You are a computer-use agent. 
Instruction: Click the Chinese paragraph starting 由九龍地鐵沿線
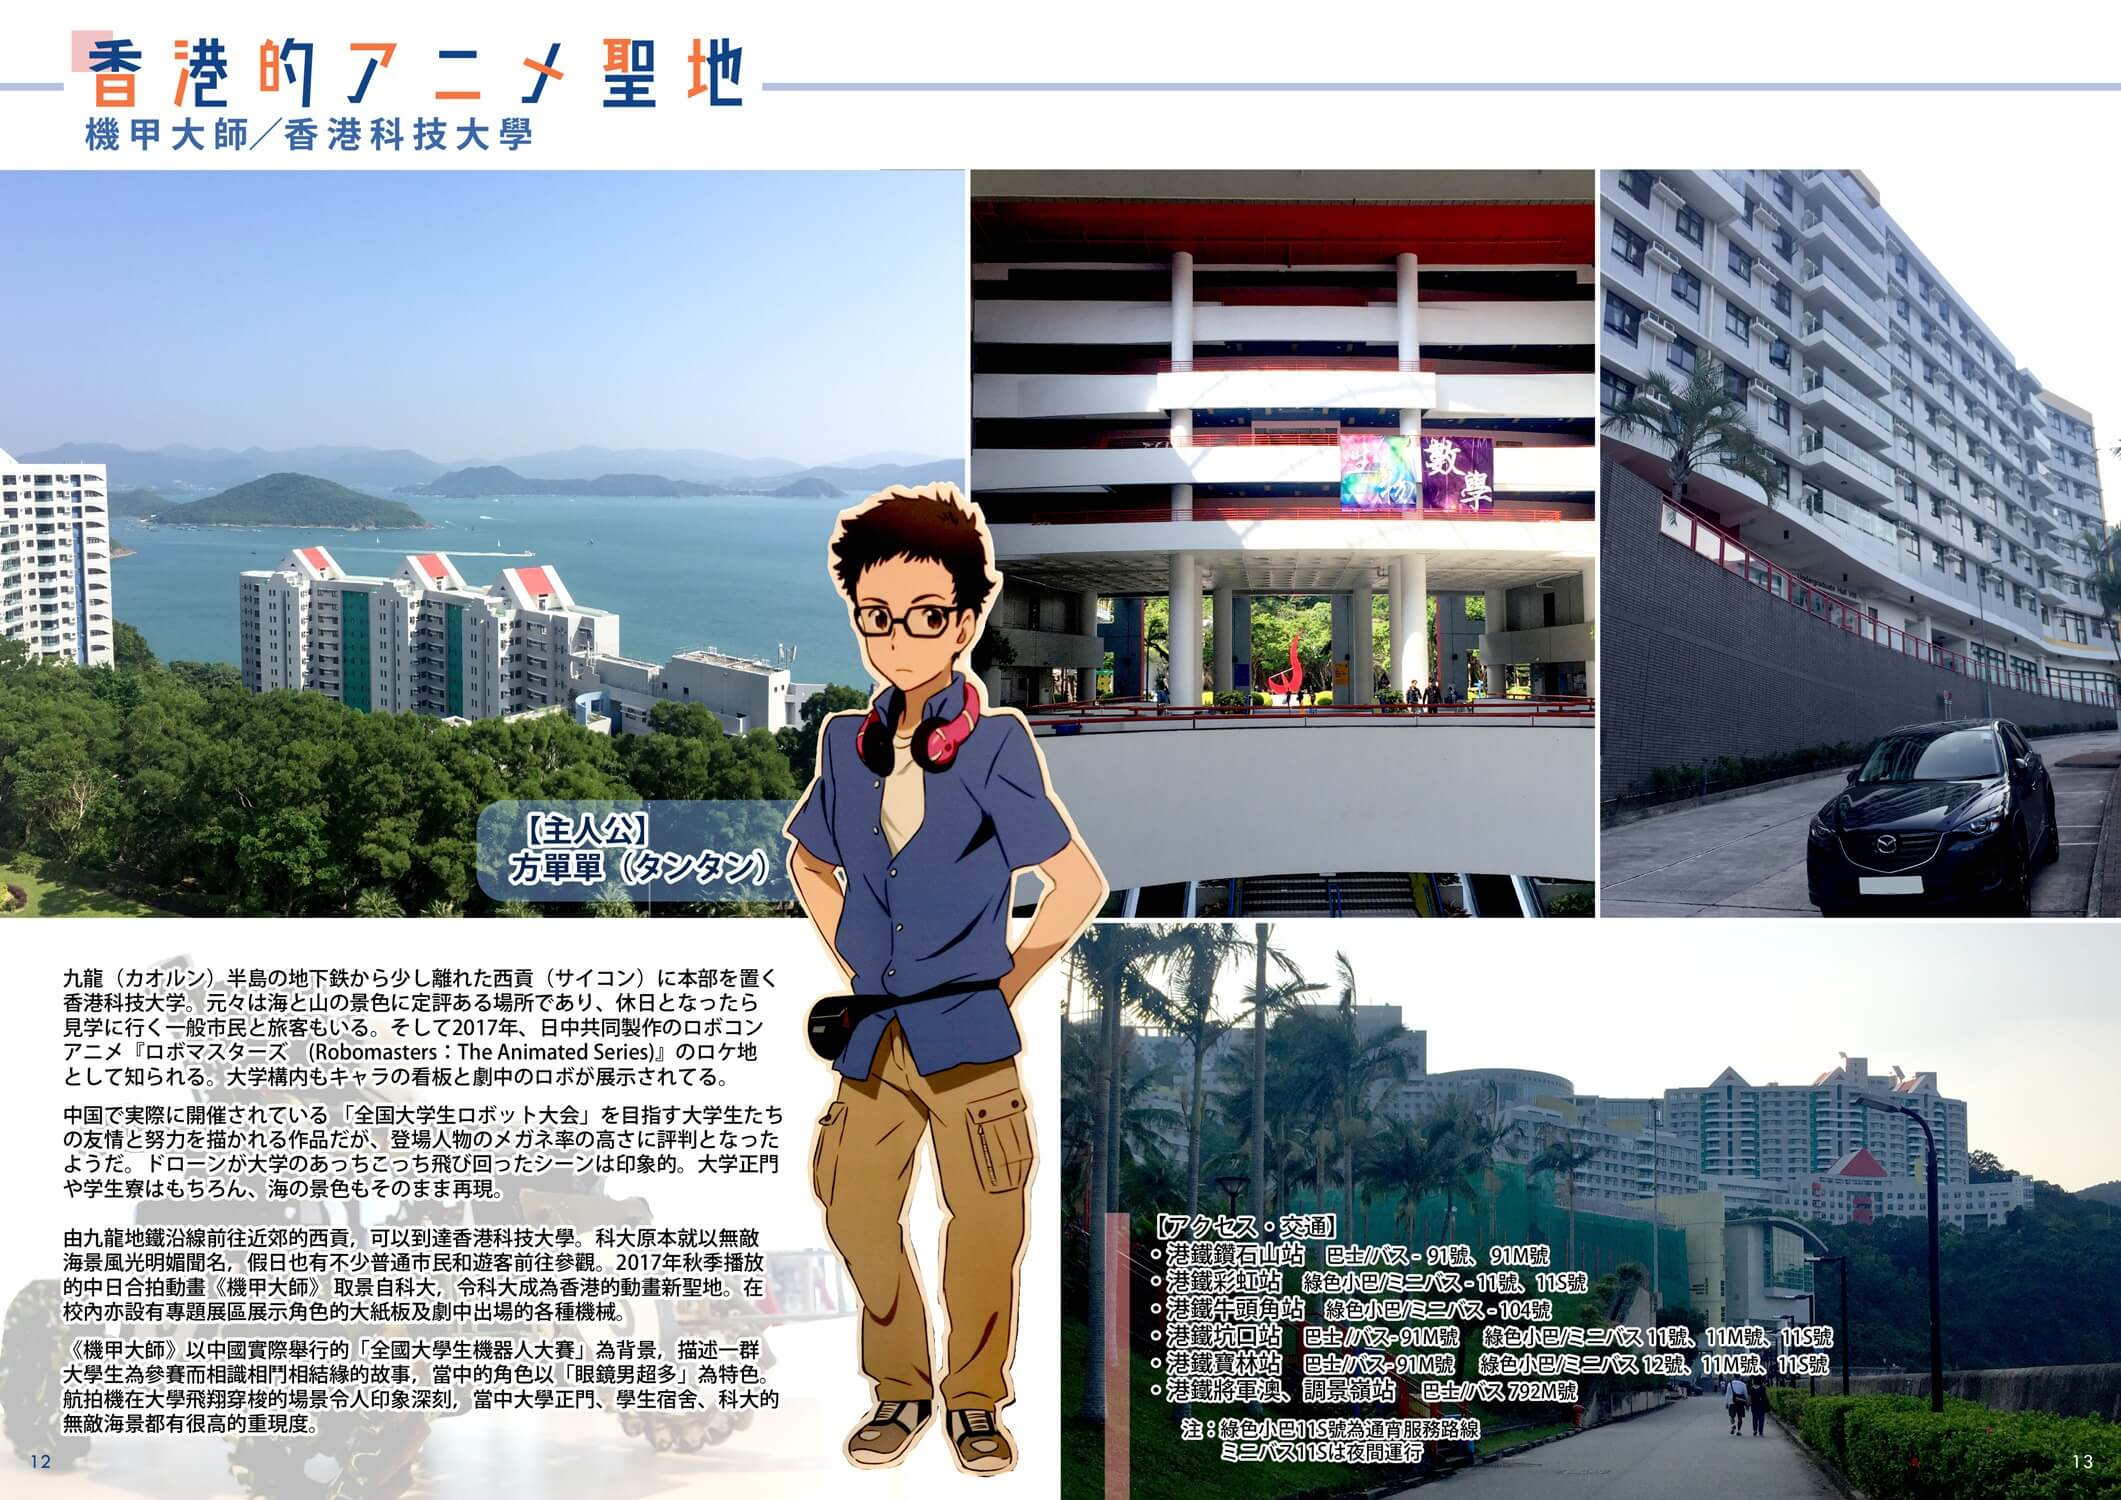[415, 1274]
